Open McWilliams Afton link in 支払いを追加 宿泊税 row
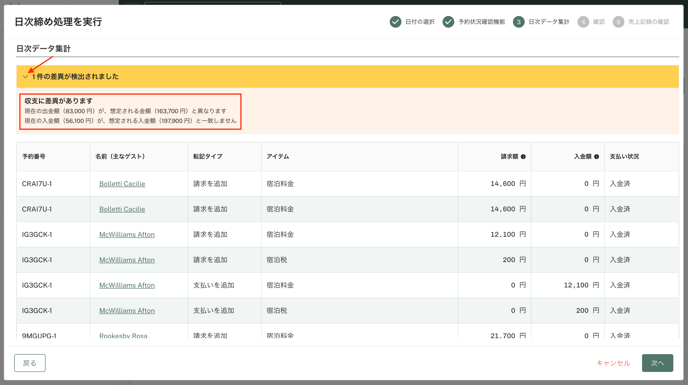 127,310
